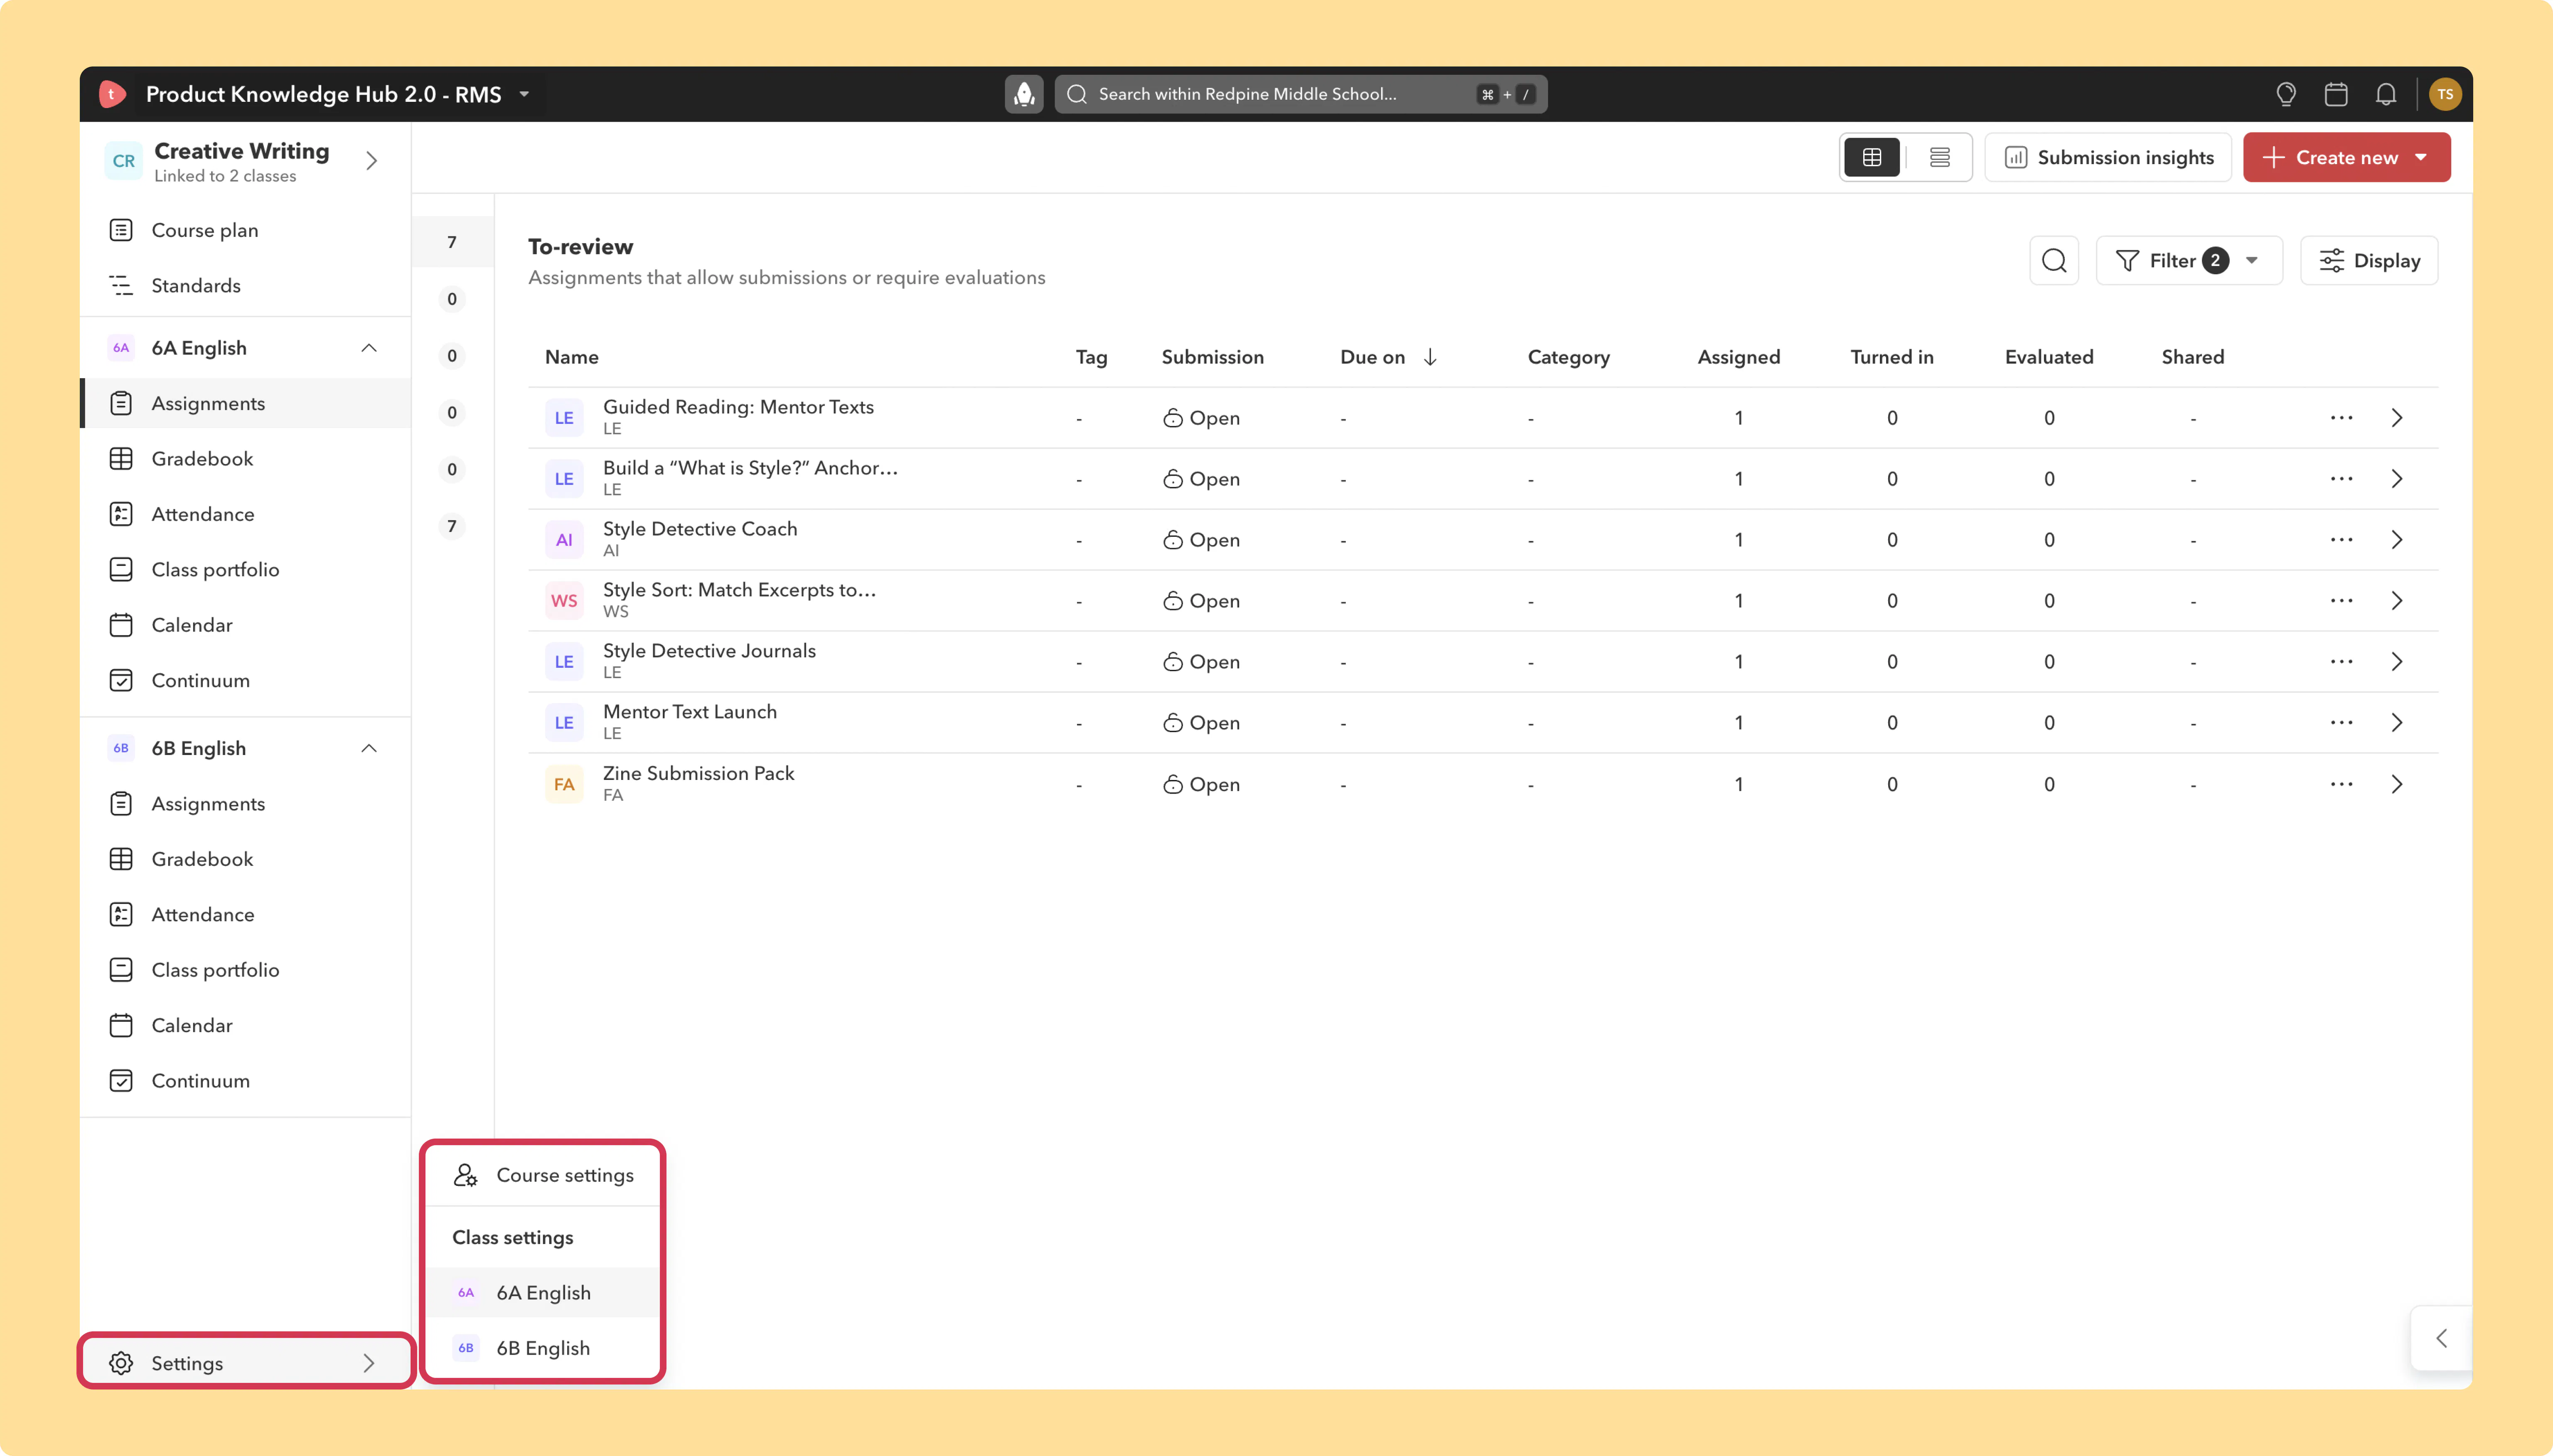Open Guided Reading: Mentor Texts assignment

tap(738, 407)
